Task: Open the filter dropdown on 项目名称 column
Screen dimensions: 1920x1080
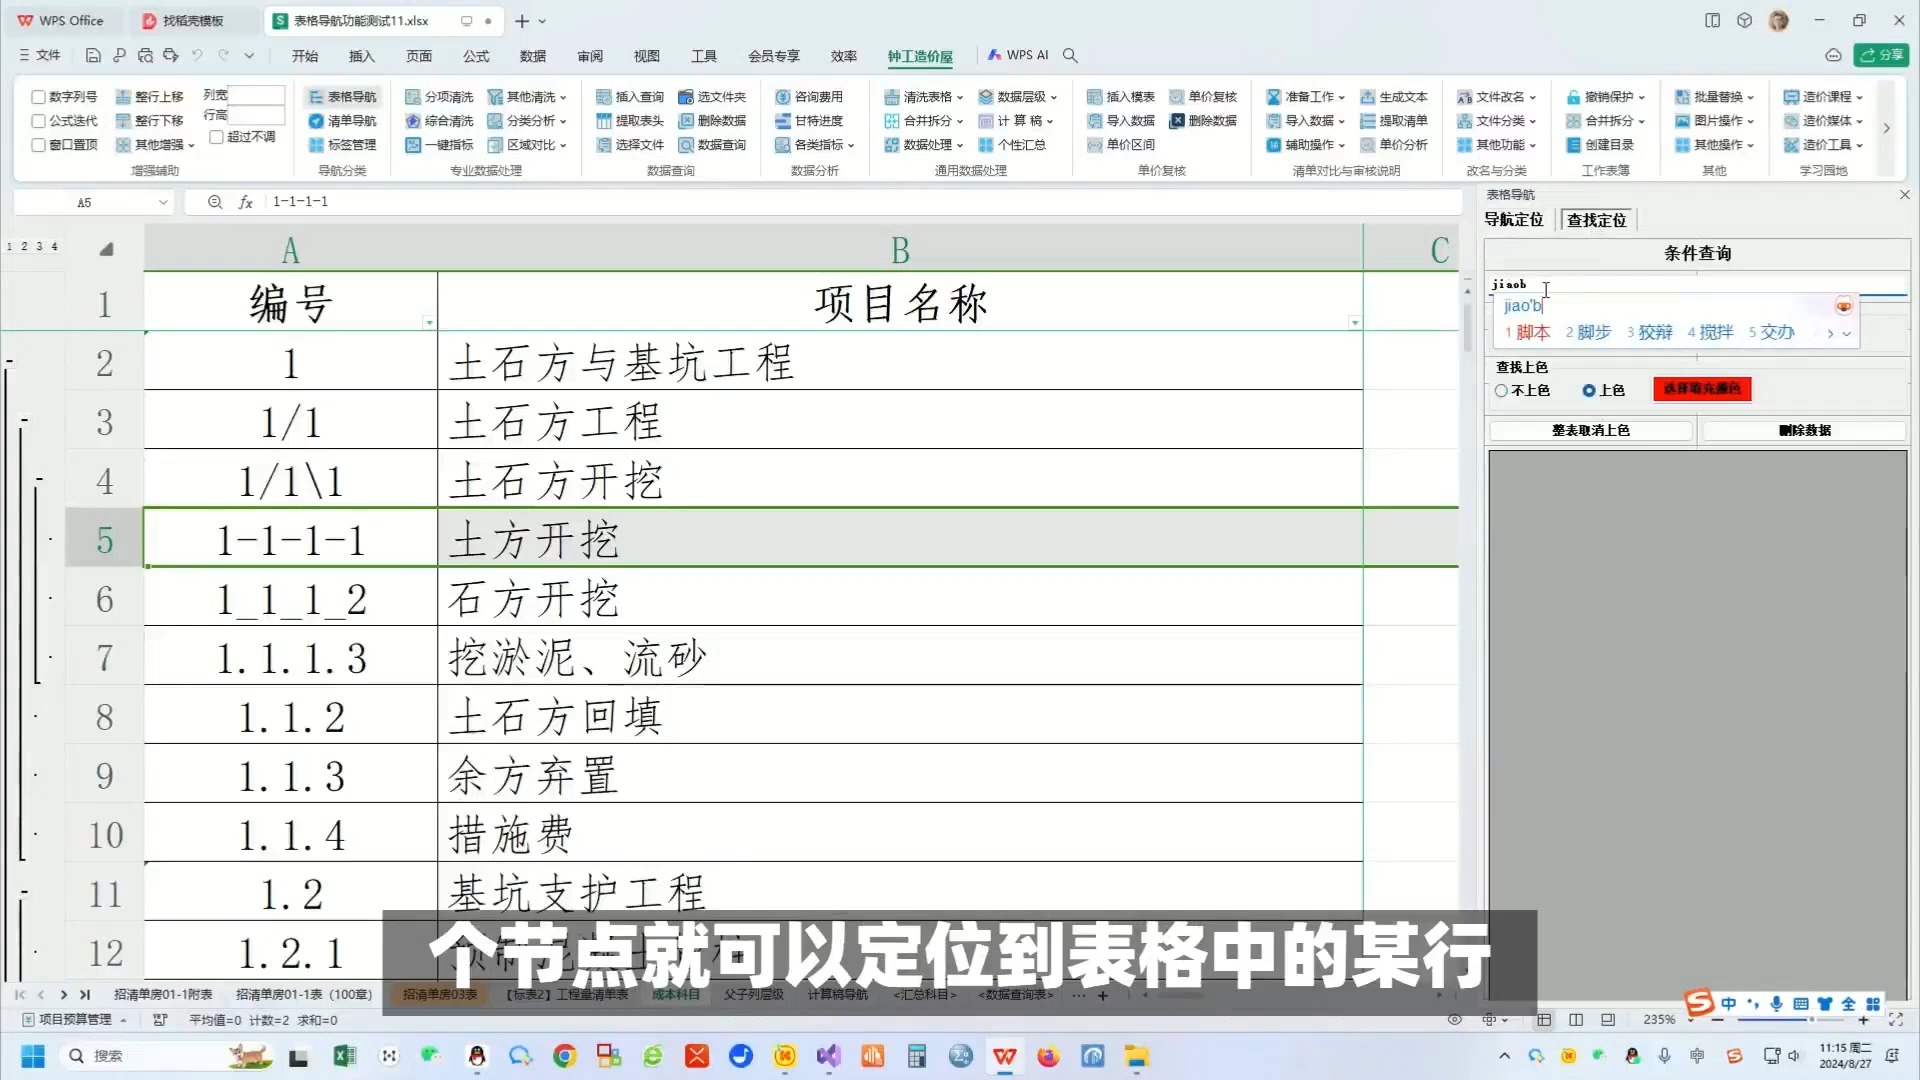Action: (x=1355, y=323)
